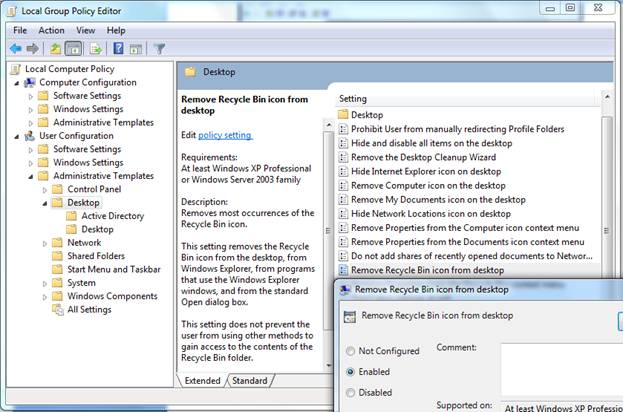The height and width of the screenshot is (412, 623).
Task: Select the Not Configured radio button
Action: pyautogui.click(x=350, y=351)
